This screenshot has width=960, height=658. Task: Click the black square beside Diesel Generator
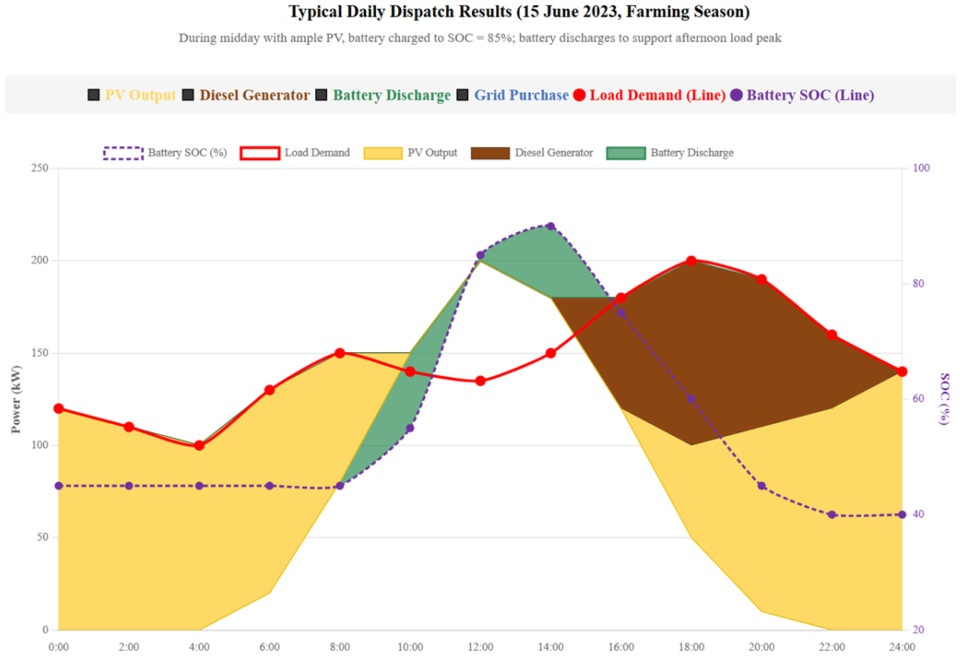click(x=189, y=95)
